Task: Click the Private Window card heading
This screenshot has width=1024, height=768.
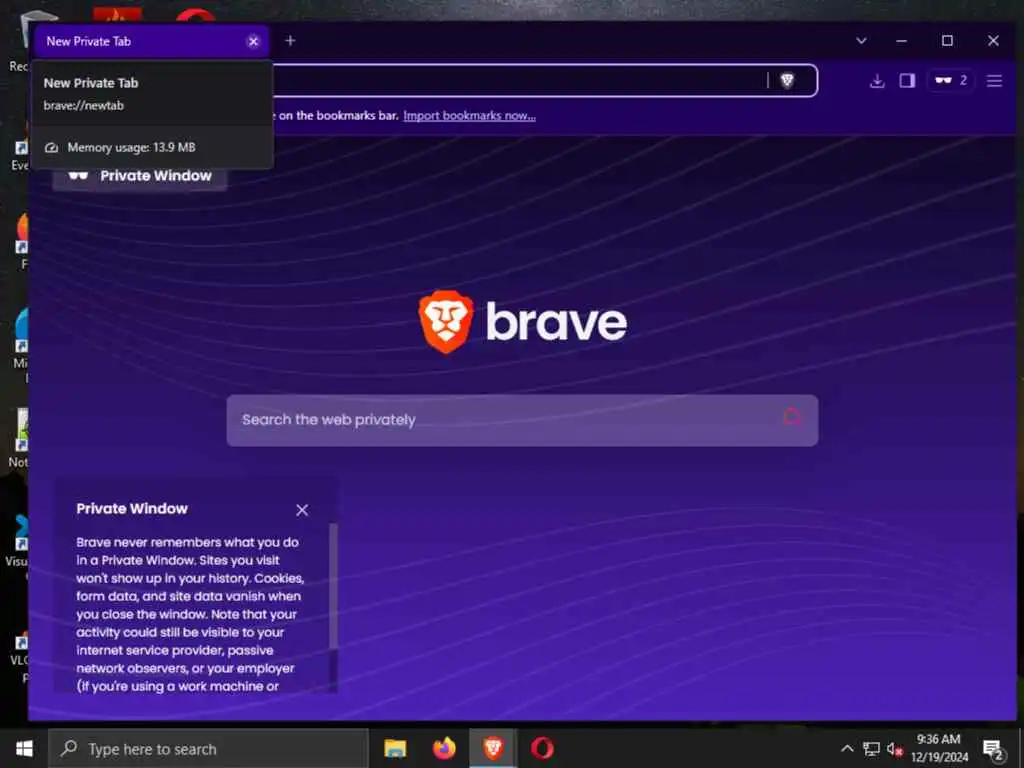Action: click(x=132, y=509)
